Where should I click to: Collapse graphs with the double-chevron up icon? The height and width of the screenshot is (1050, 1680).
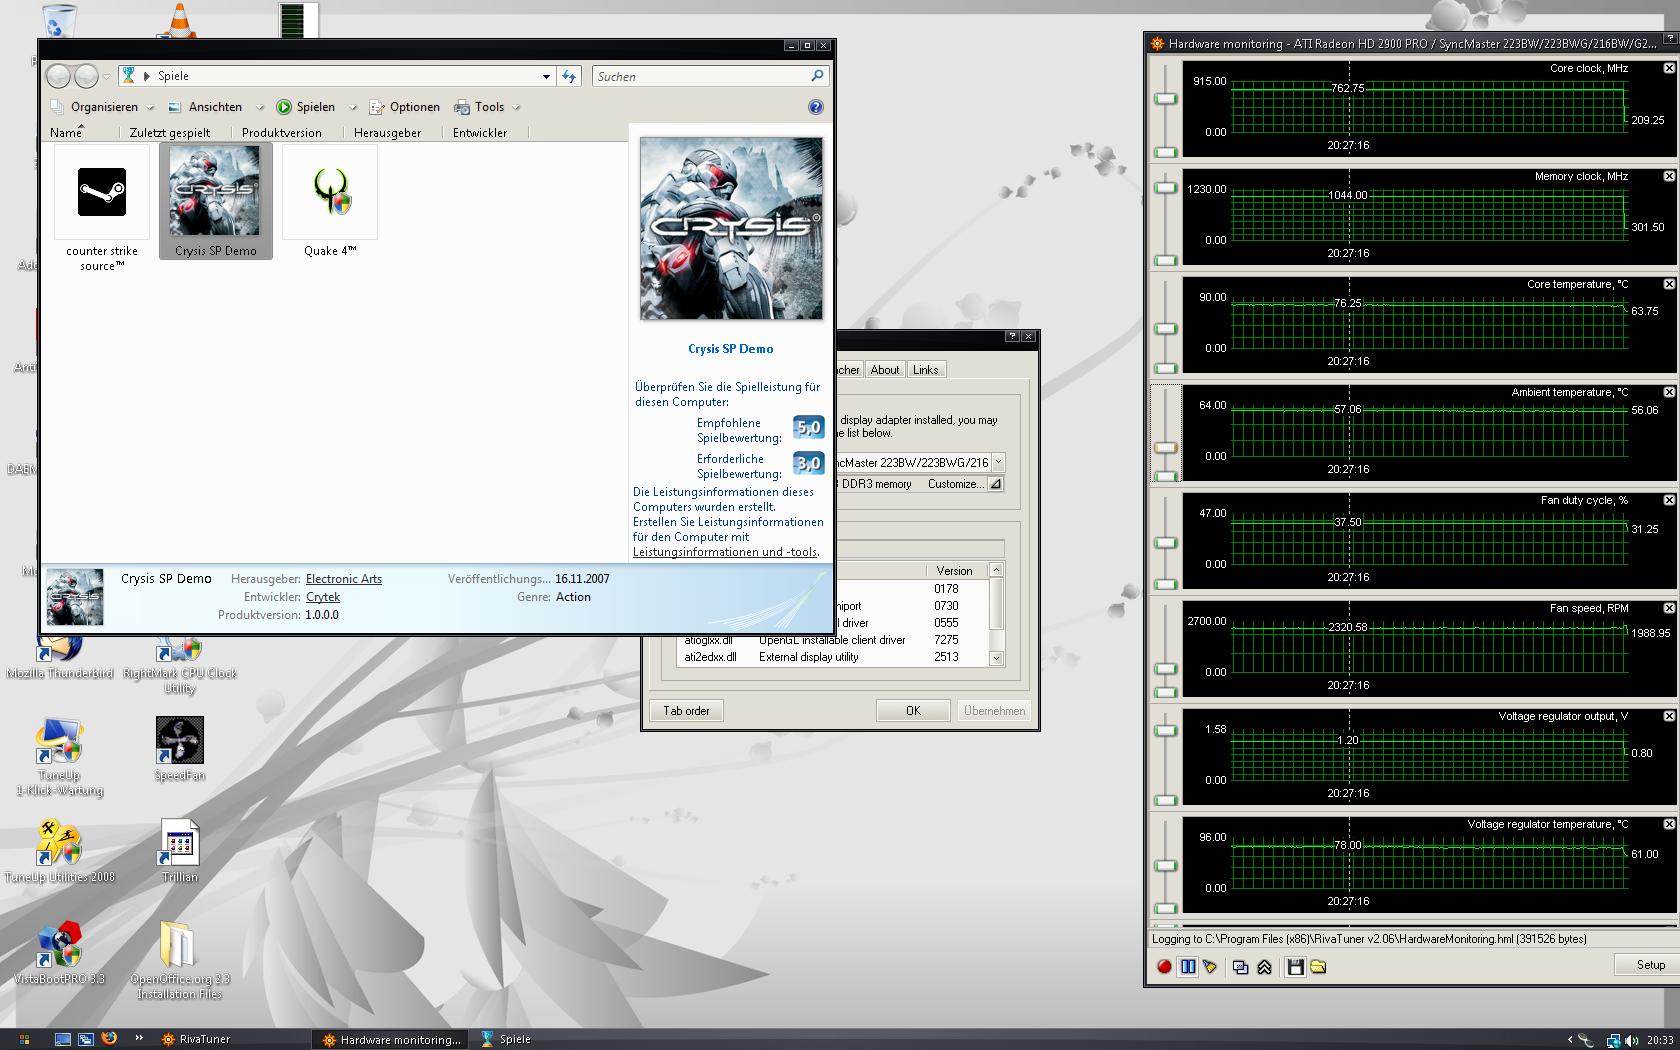pos(1264,966)
